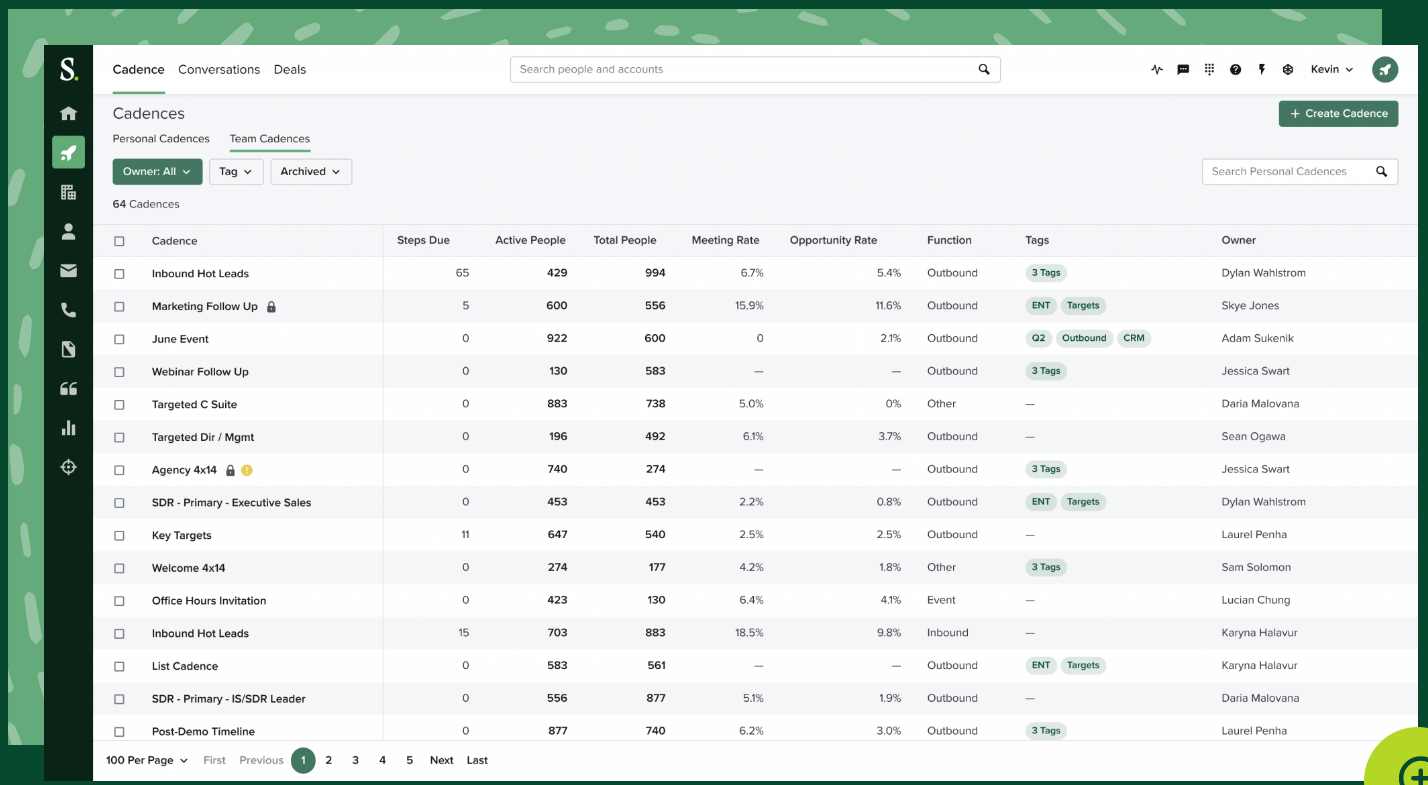Open the People icon in the sidebar

point(68,231)
